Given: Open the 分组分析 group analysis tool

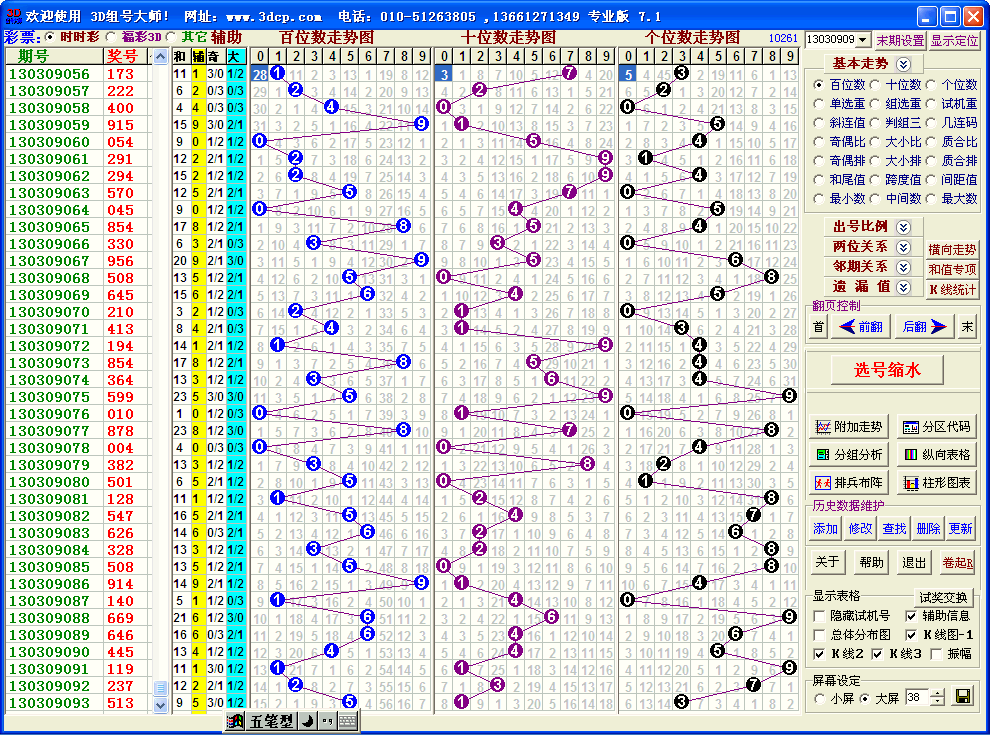Looking at the screenshot, I should [849, 455].
